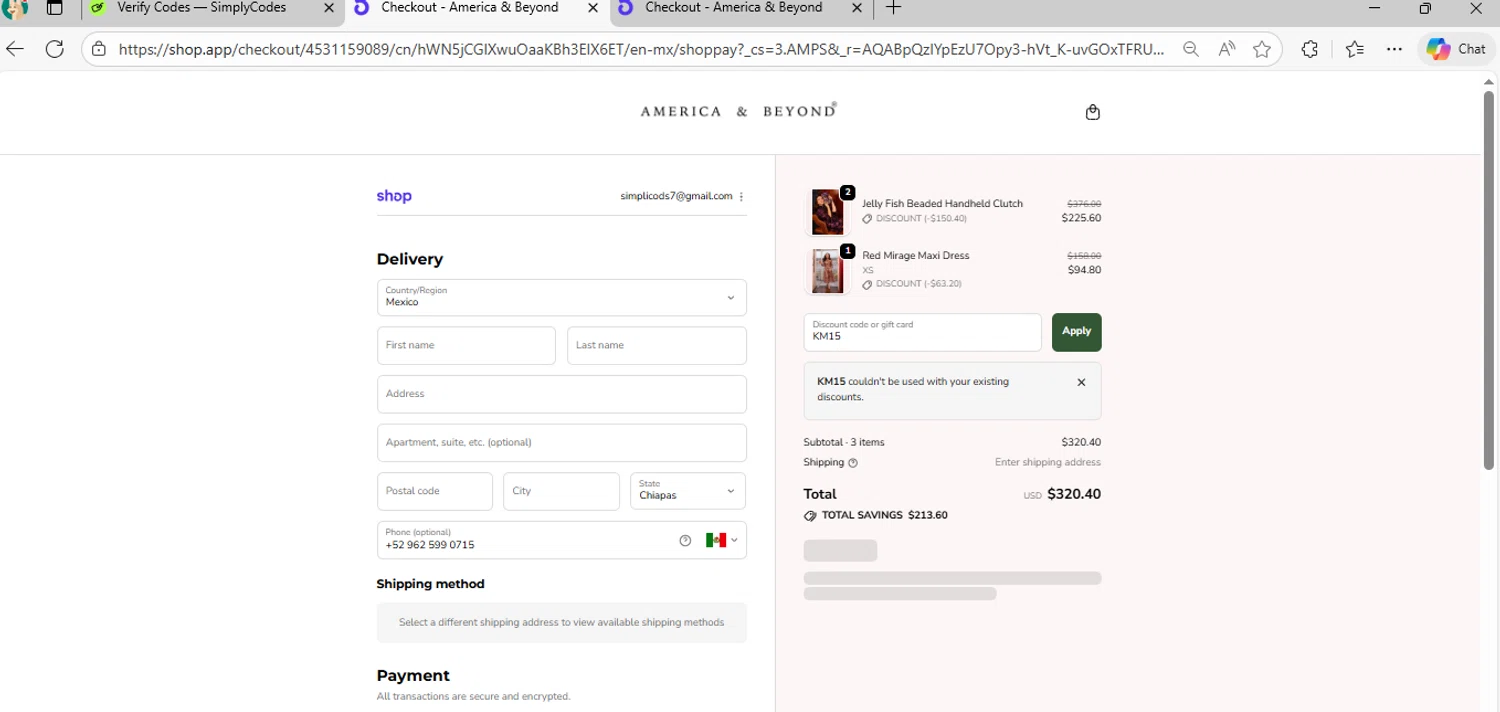
Task: Click the phone field help icon
Action: (685, 540)
